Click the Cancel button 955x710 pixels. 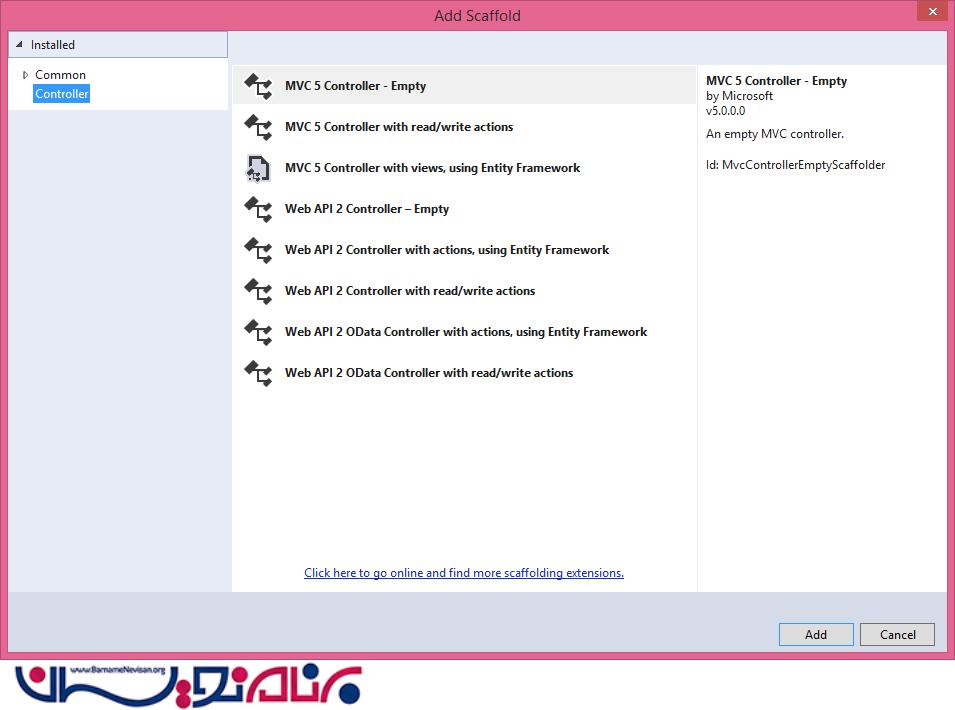[x=898, y=634]
